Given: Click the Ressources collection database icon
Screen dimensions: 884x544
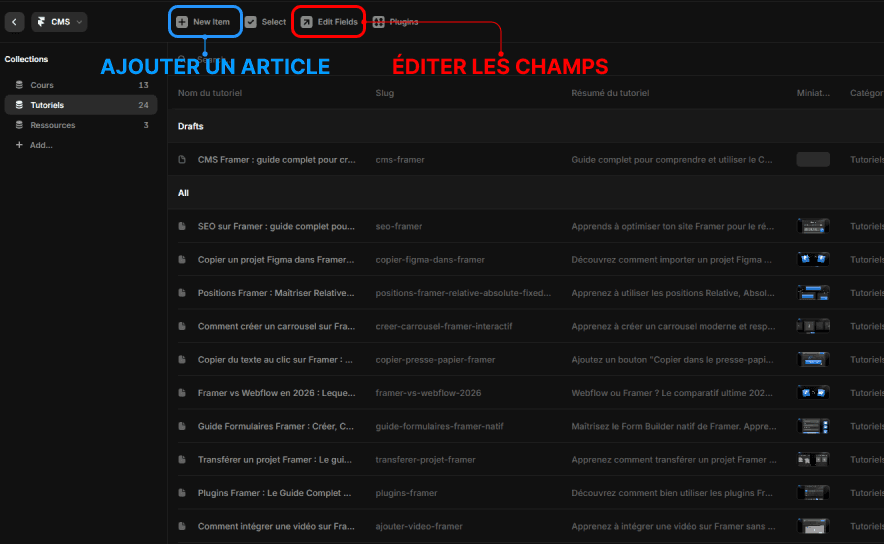Looking at the screenshot, I should [x=19, y=125].
